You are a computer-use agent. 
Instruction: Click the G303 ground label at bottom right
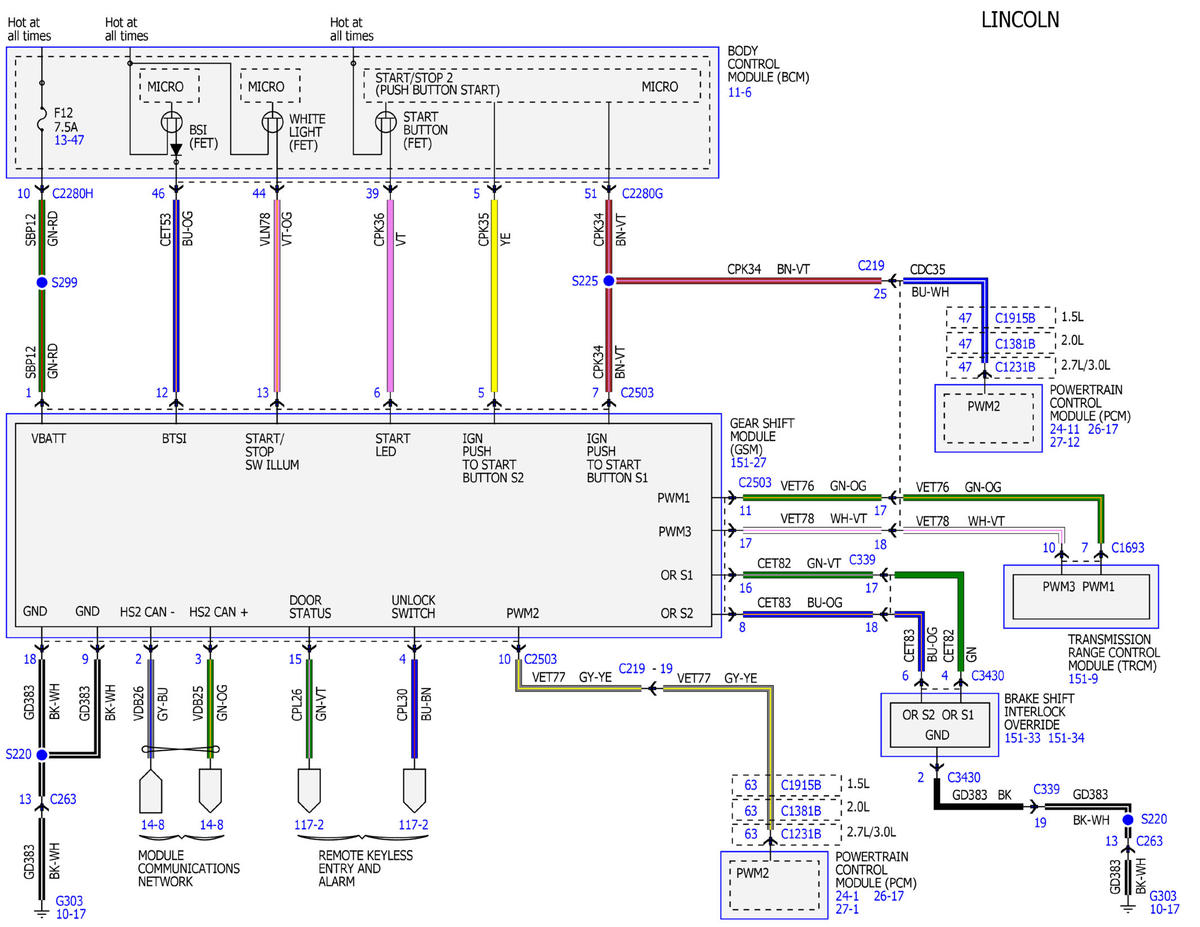click(1163, 896)
